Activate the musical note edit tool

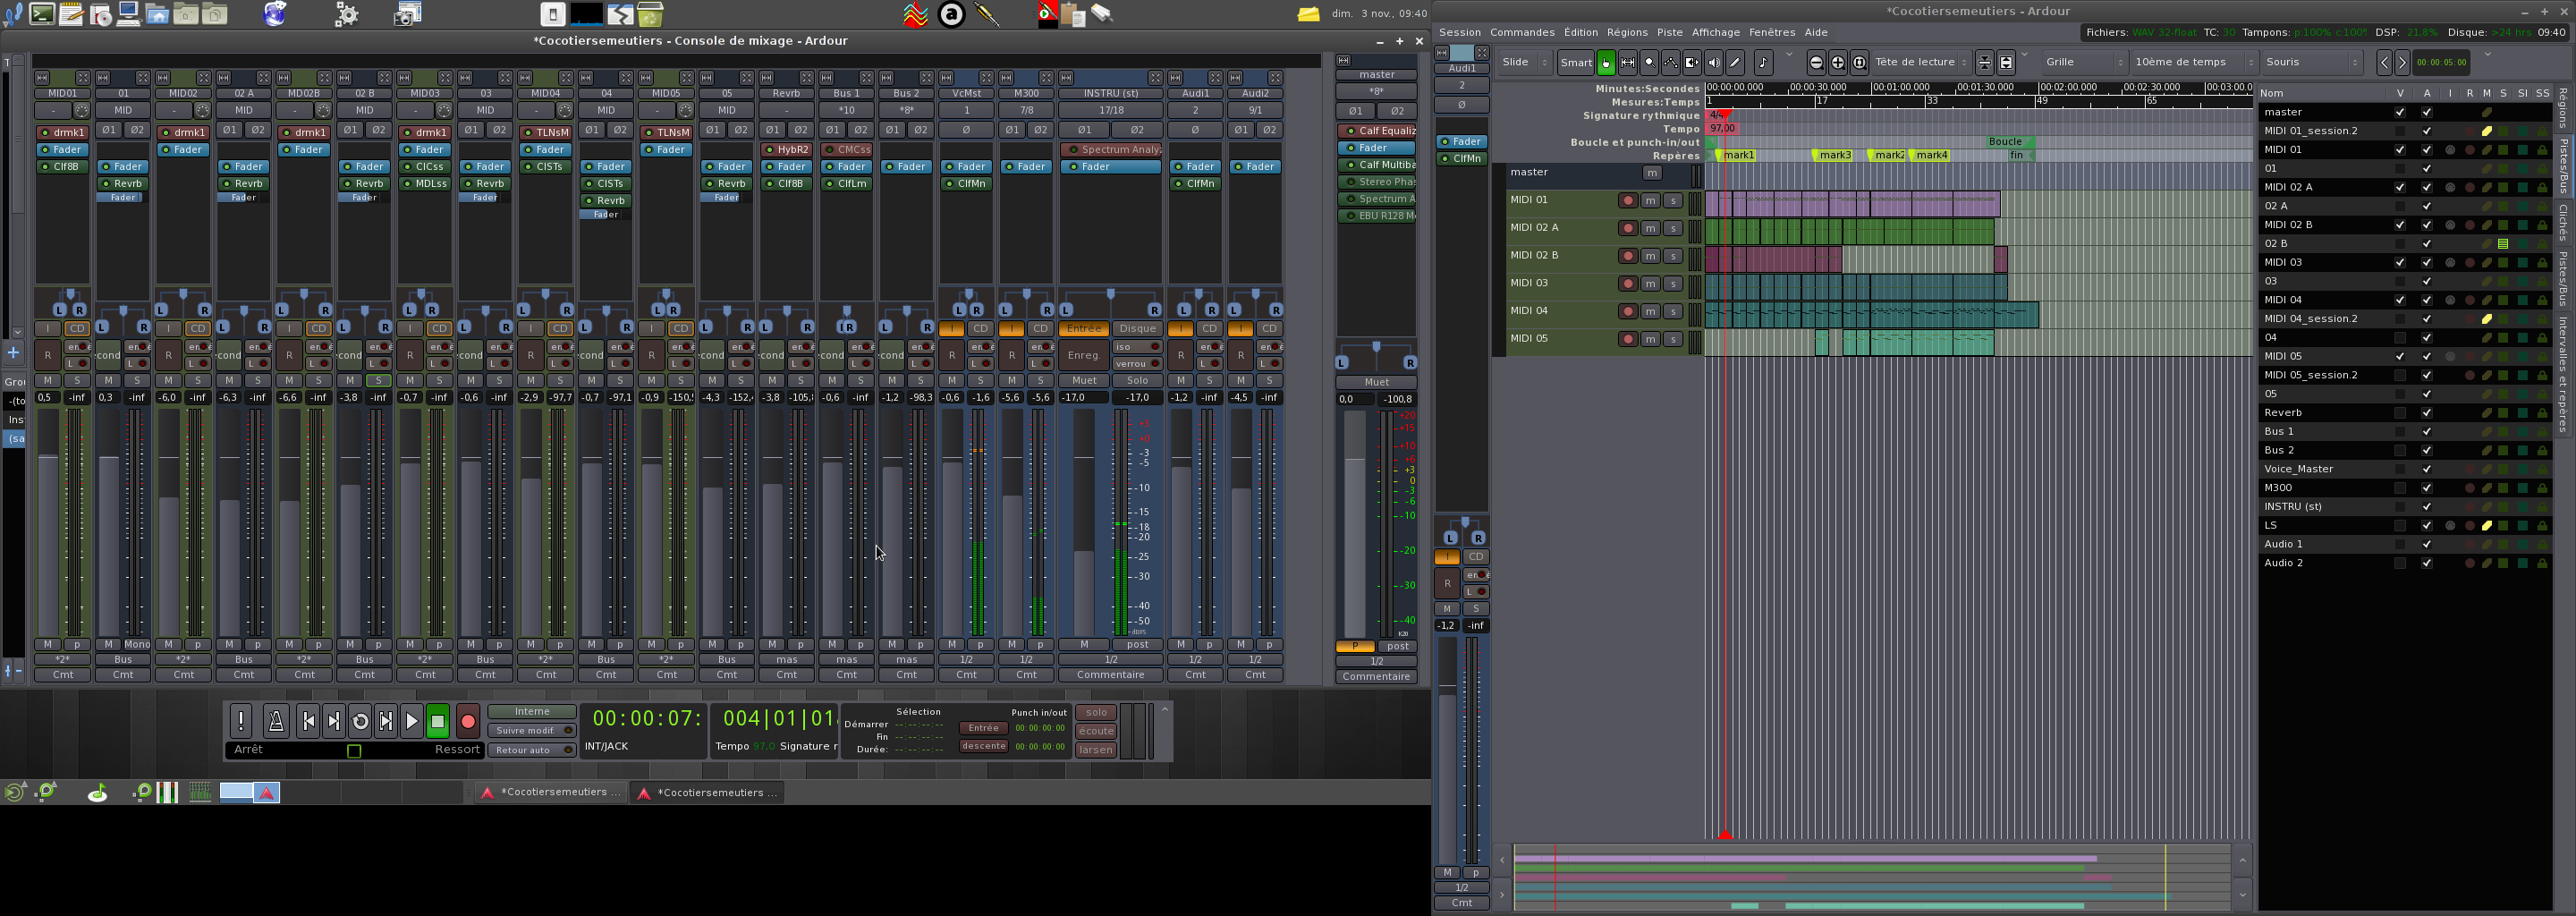tap(1763, 62)
